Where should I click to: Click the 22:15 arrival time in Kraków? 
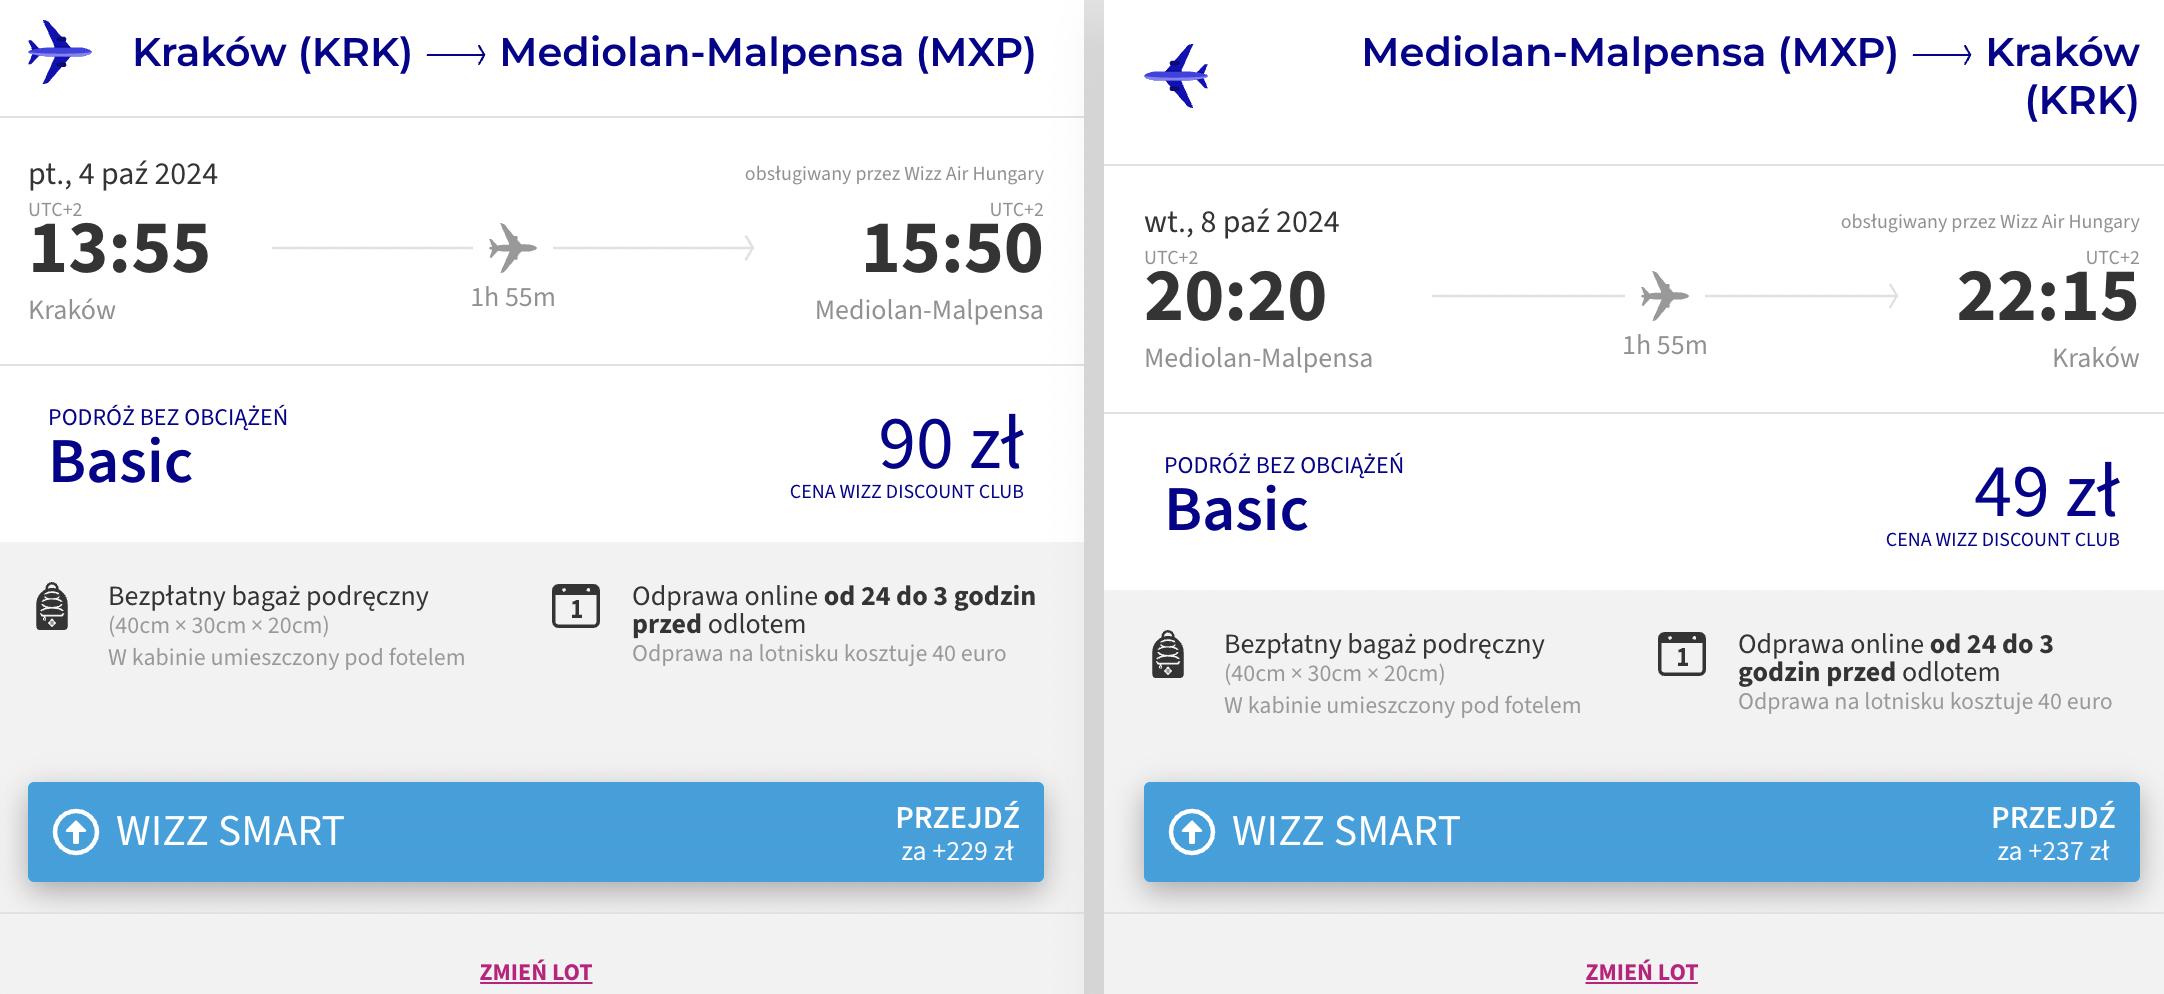(2047, 297)
